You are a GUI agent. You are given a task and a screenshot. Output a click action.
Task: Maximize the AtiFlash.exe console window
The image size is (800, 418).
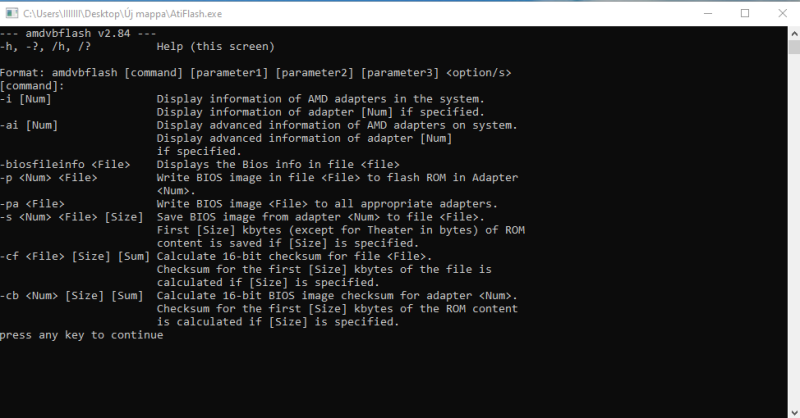pyautogui.click(x=745, y=13)
